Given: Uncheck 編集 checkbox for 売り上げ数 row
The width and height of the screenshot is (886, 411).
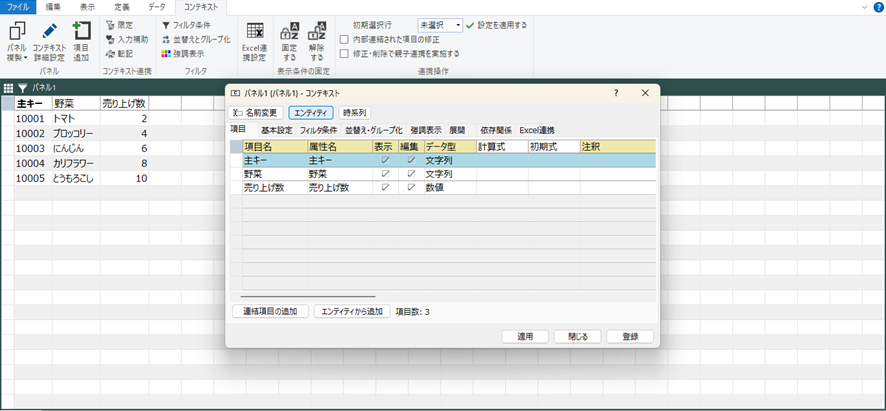Looking at the screenshot, I should click(410, 188).
